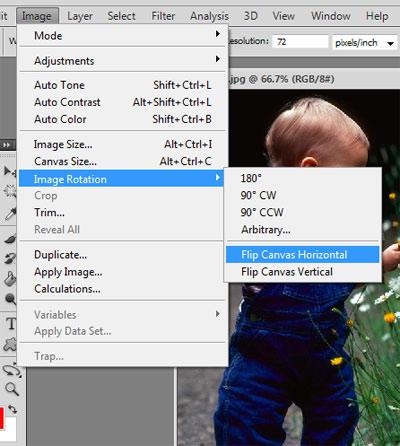Screen dimensions: 400x446
Task: Open the Select menu
Action: (121, 16)
